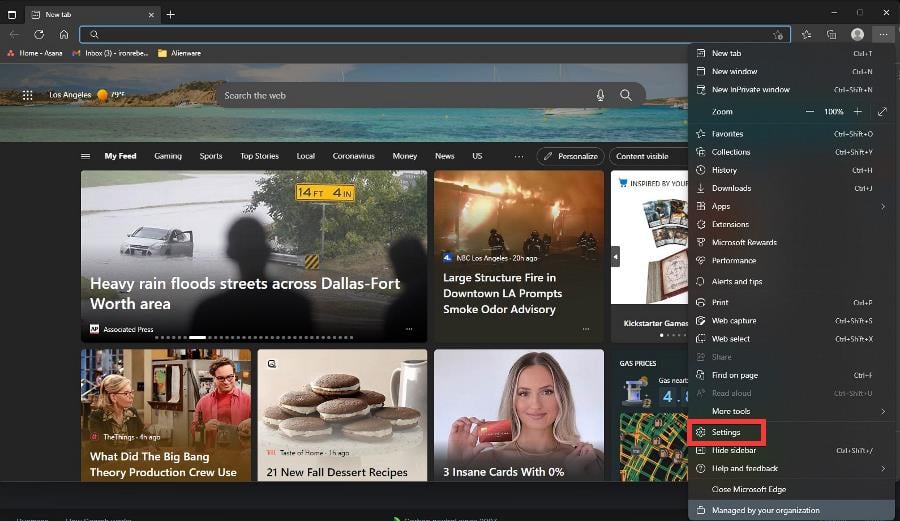Start Web select from the menu

[x=792, y=339]
